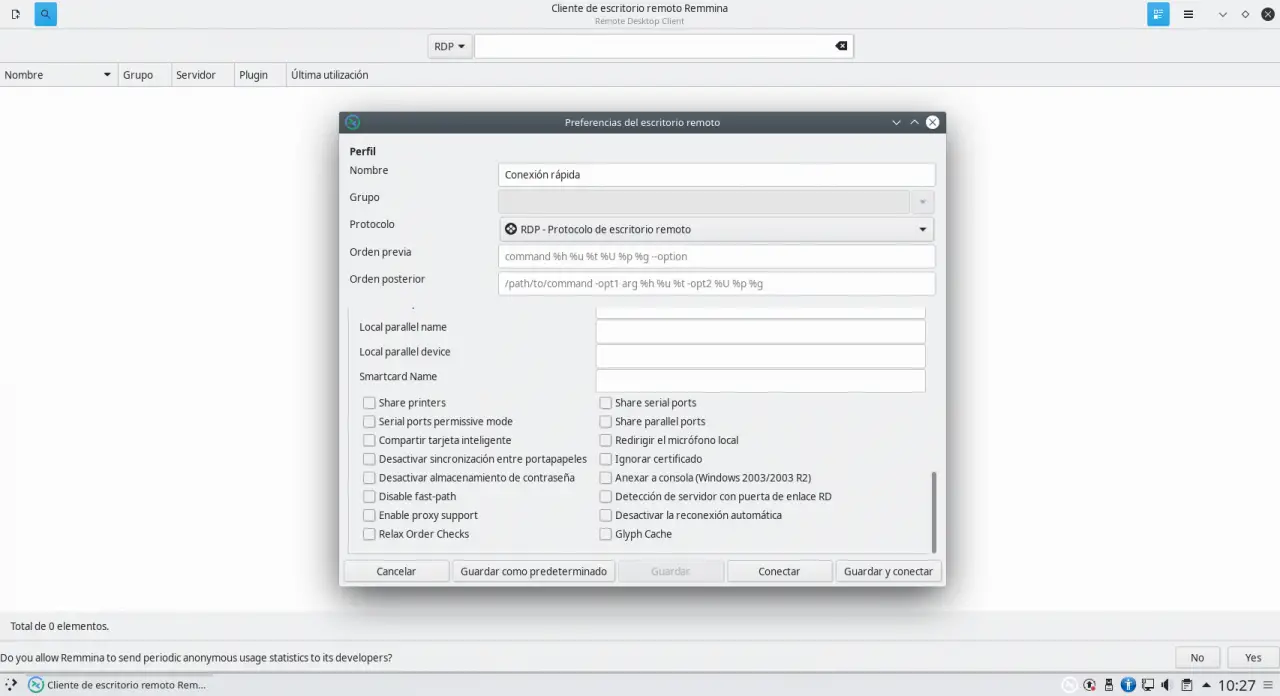Open the Protocolo combo box
1280x696 pixels.
716,229
